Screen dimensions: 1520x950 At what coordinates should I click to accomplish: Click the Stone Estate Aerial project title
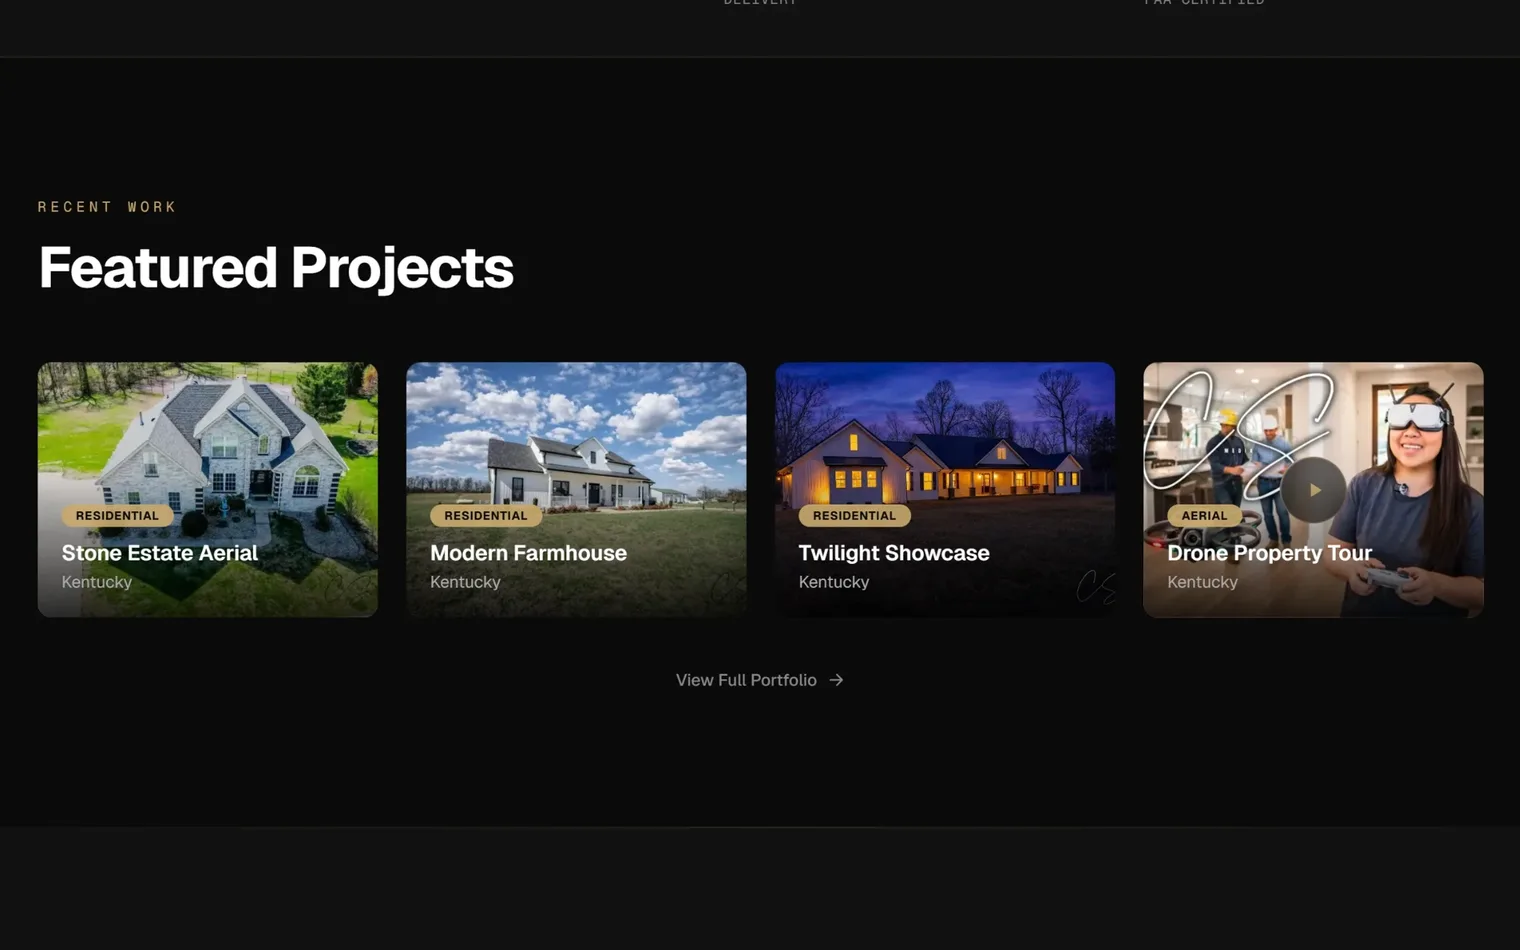coord(159,553)
